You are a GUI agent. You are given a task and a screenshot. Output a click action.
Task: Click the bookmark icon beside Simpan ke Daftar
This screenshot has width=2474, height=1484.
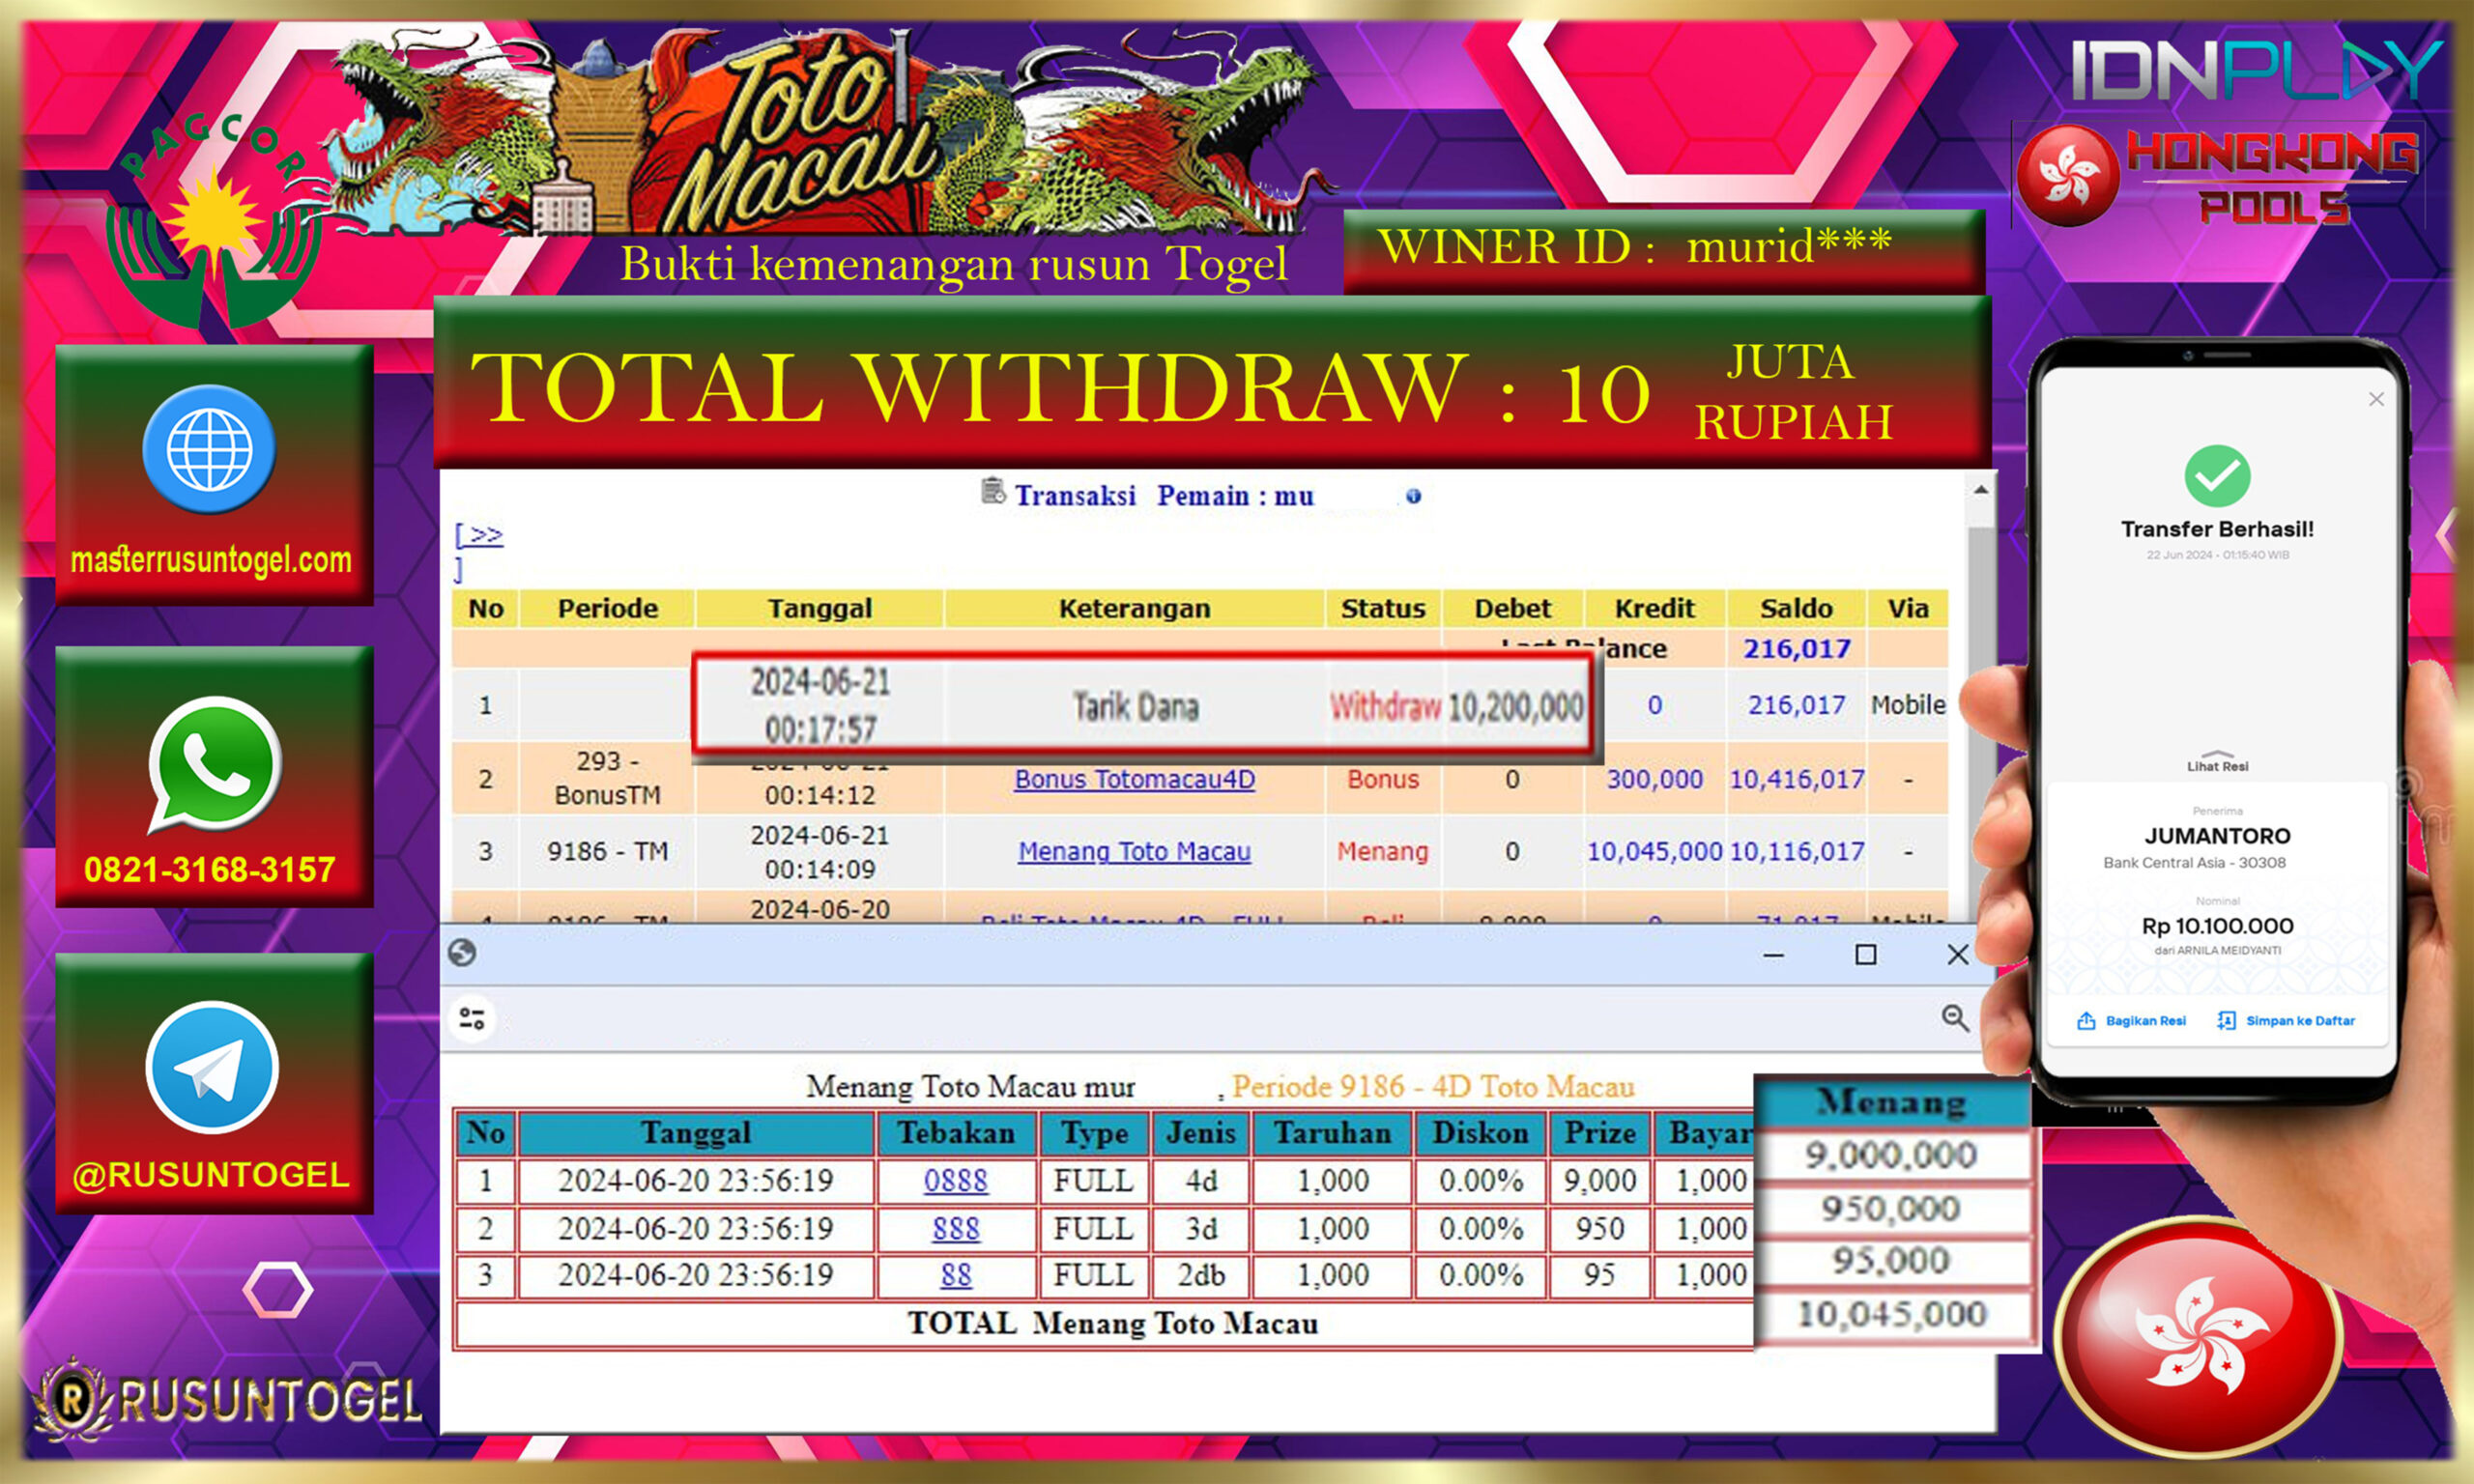click(x=2226, y=1020)
